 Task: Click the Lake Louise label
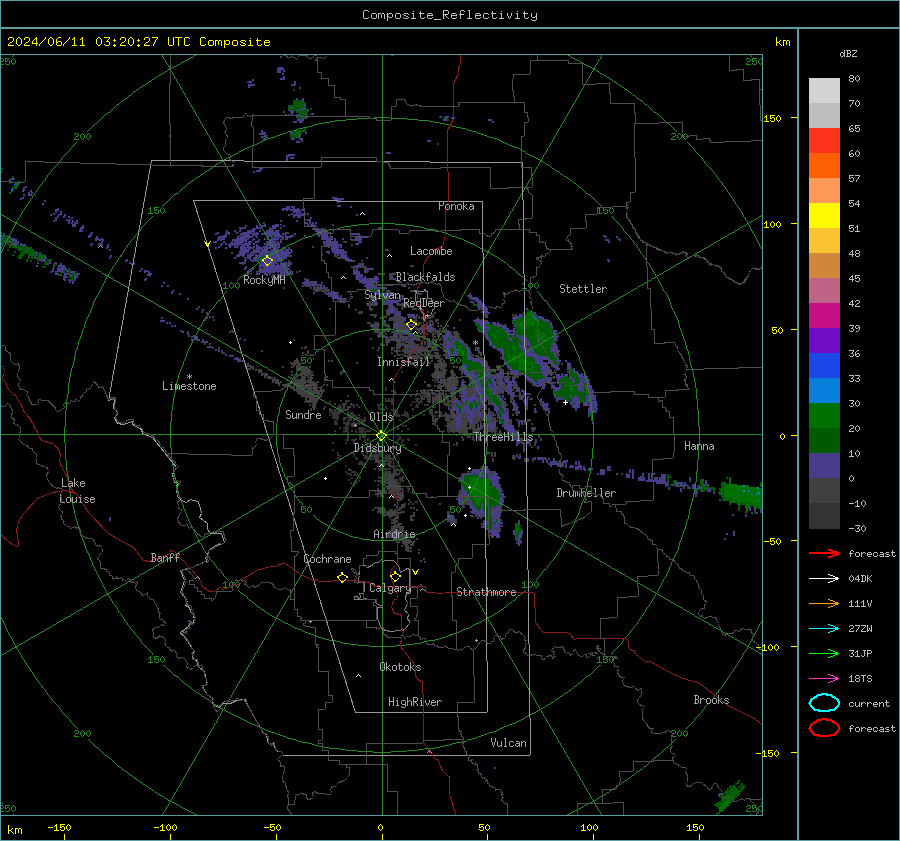(77, 491)
